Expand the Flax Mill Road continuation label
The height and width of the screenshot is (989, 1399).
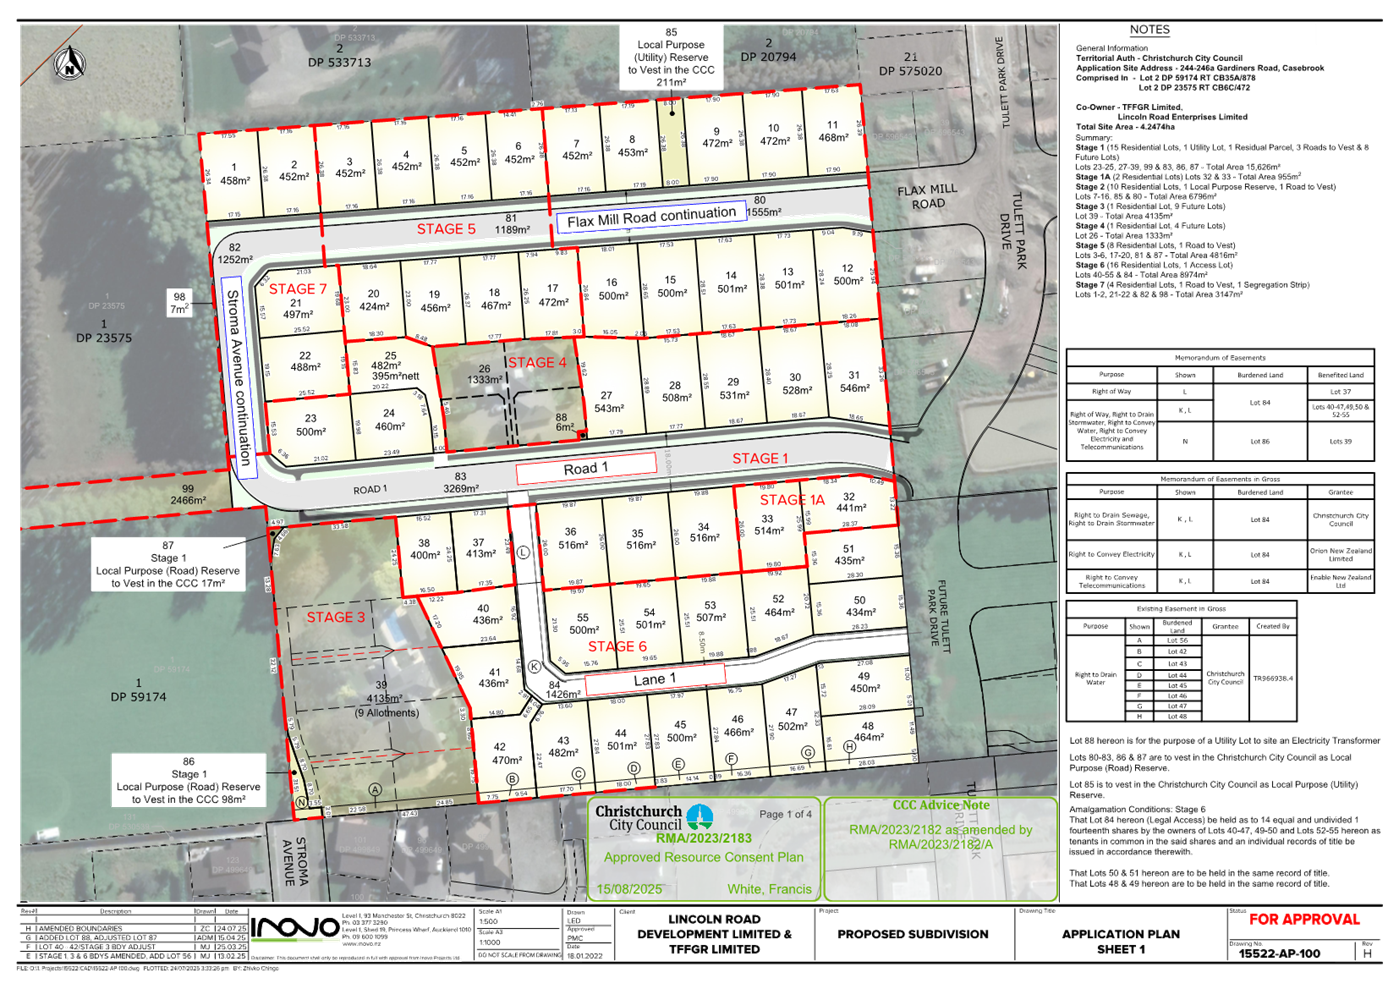(651, 215)
